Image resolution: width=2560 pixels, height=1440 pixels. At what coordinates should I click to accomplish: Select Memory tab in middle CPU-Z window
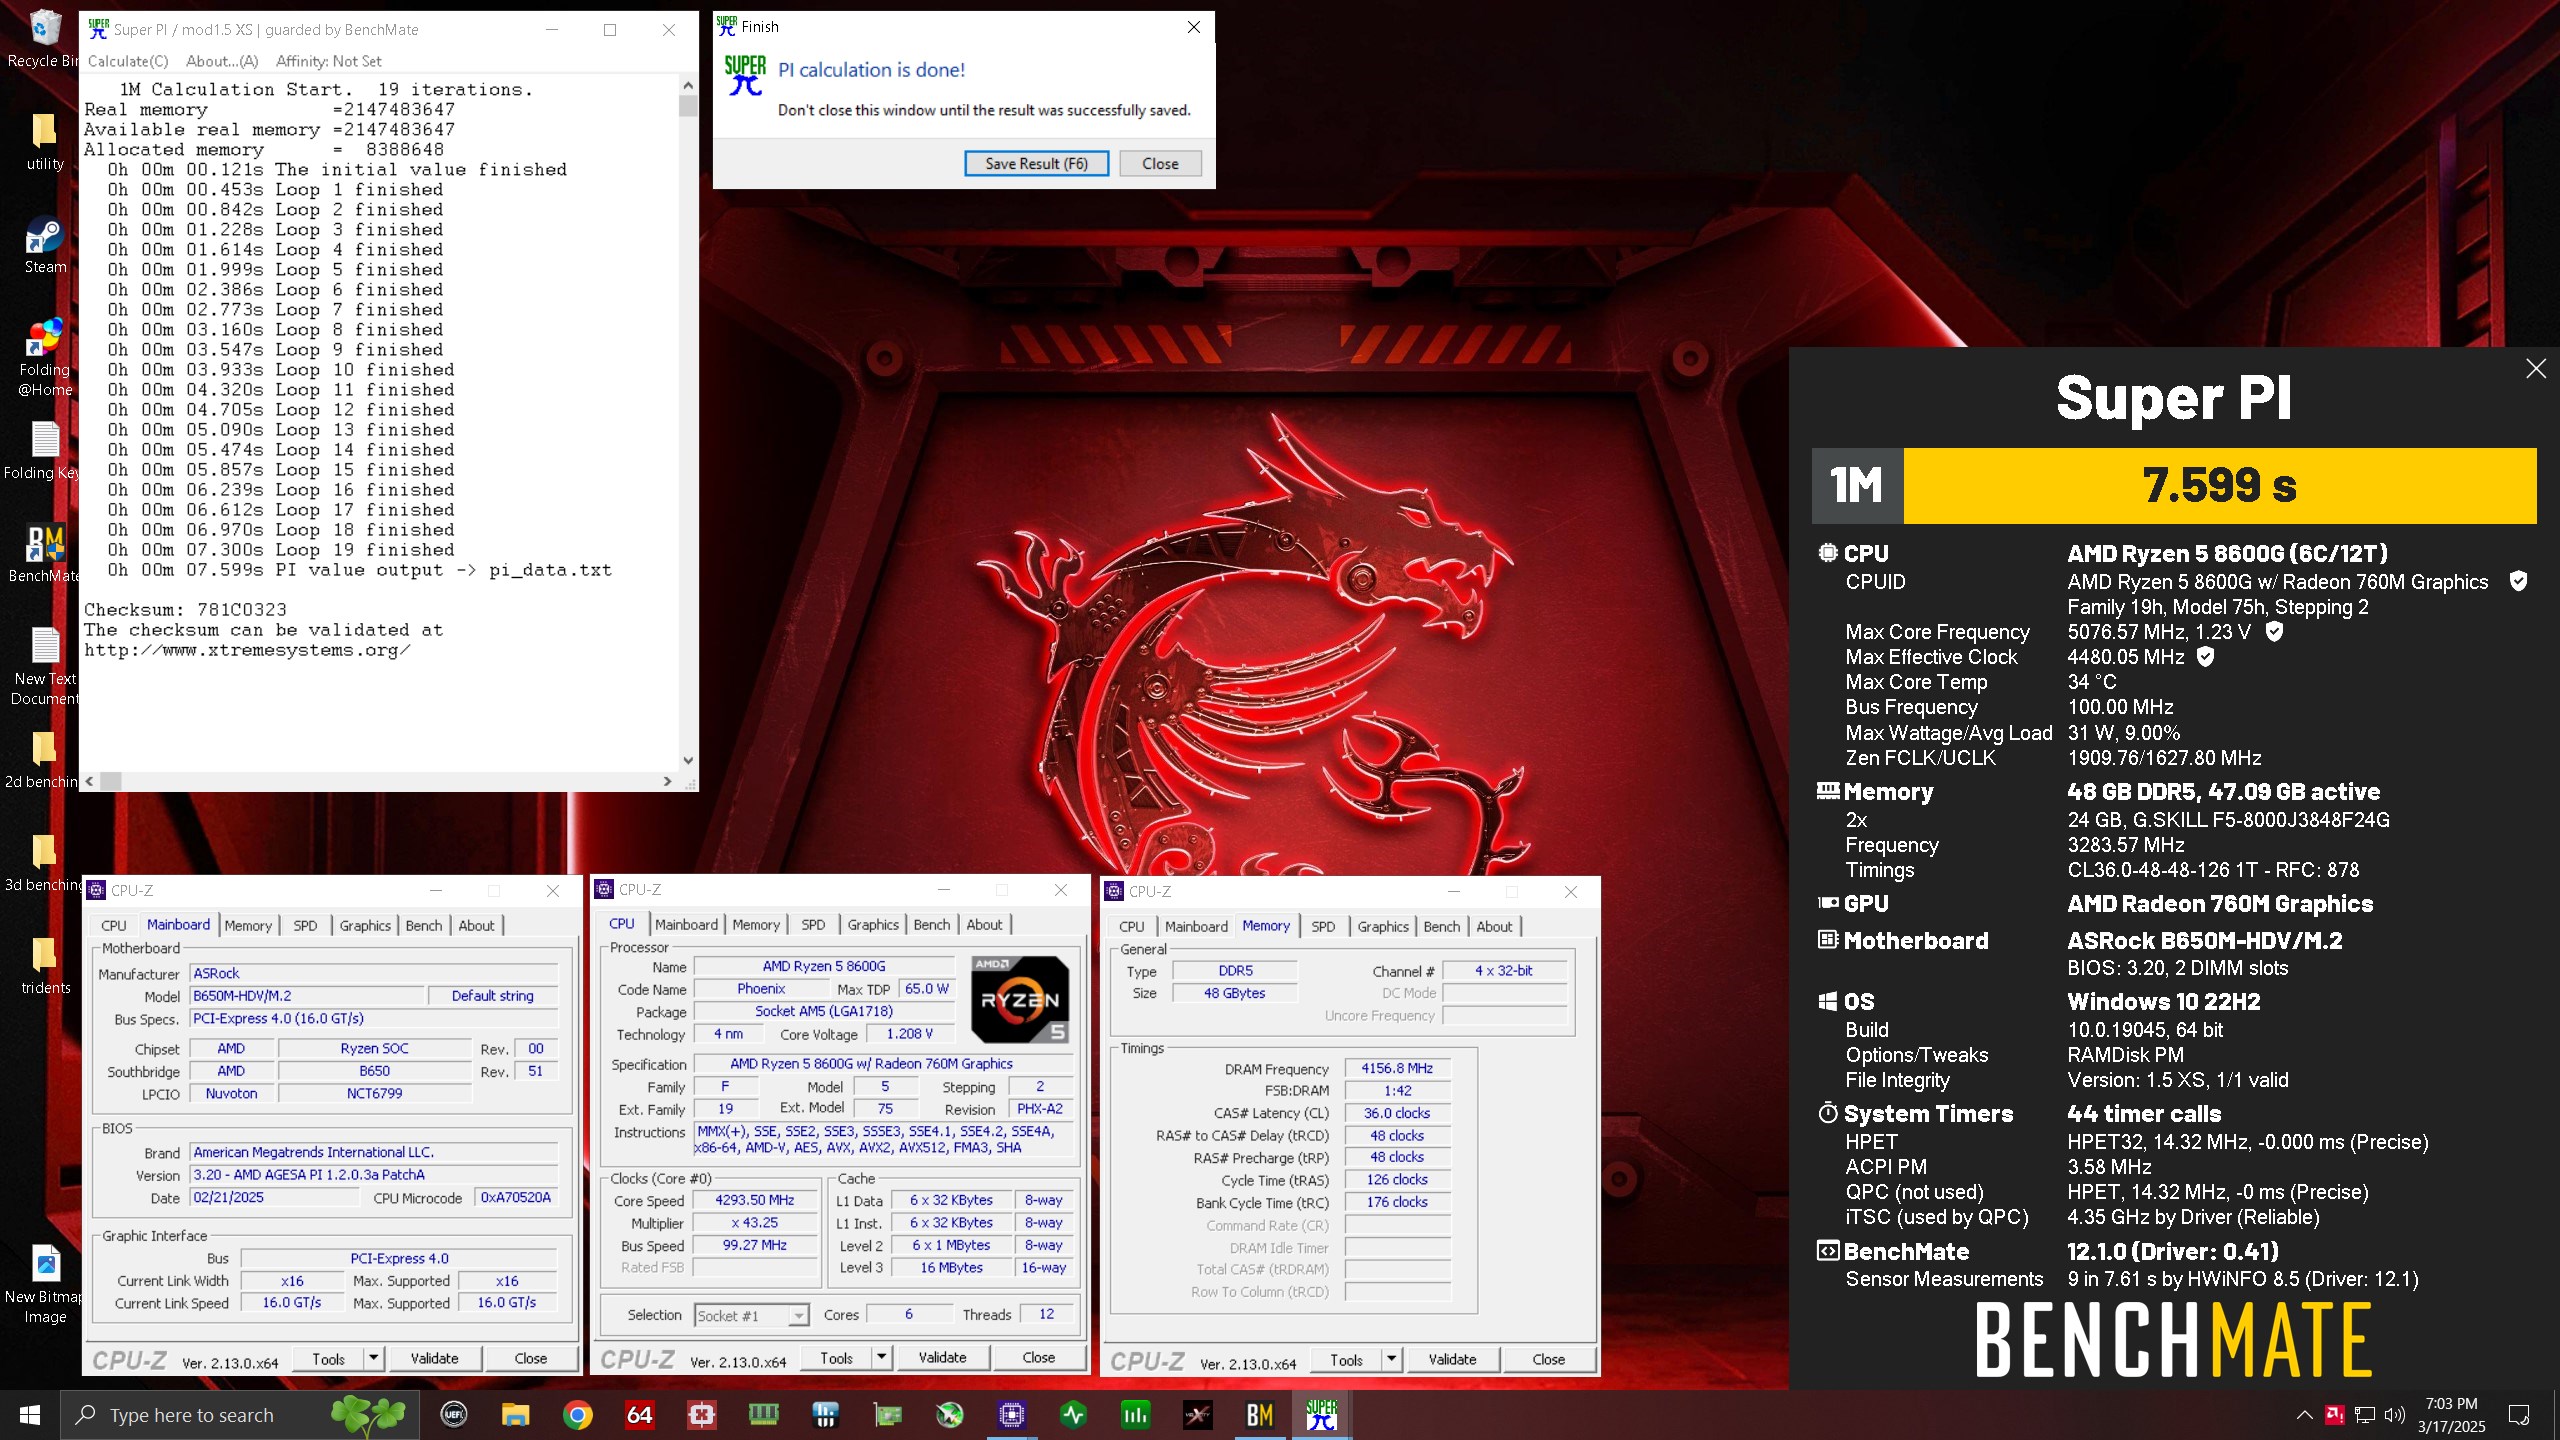point(755,925)
